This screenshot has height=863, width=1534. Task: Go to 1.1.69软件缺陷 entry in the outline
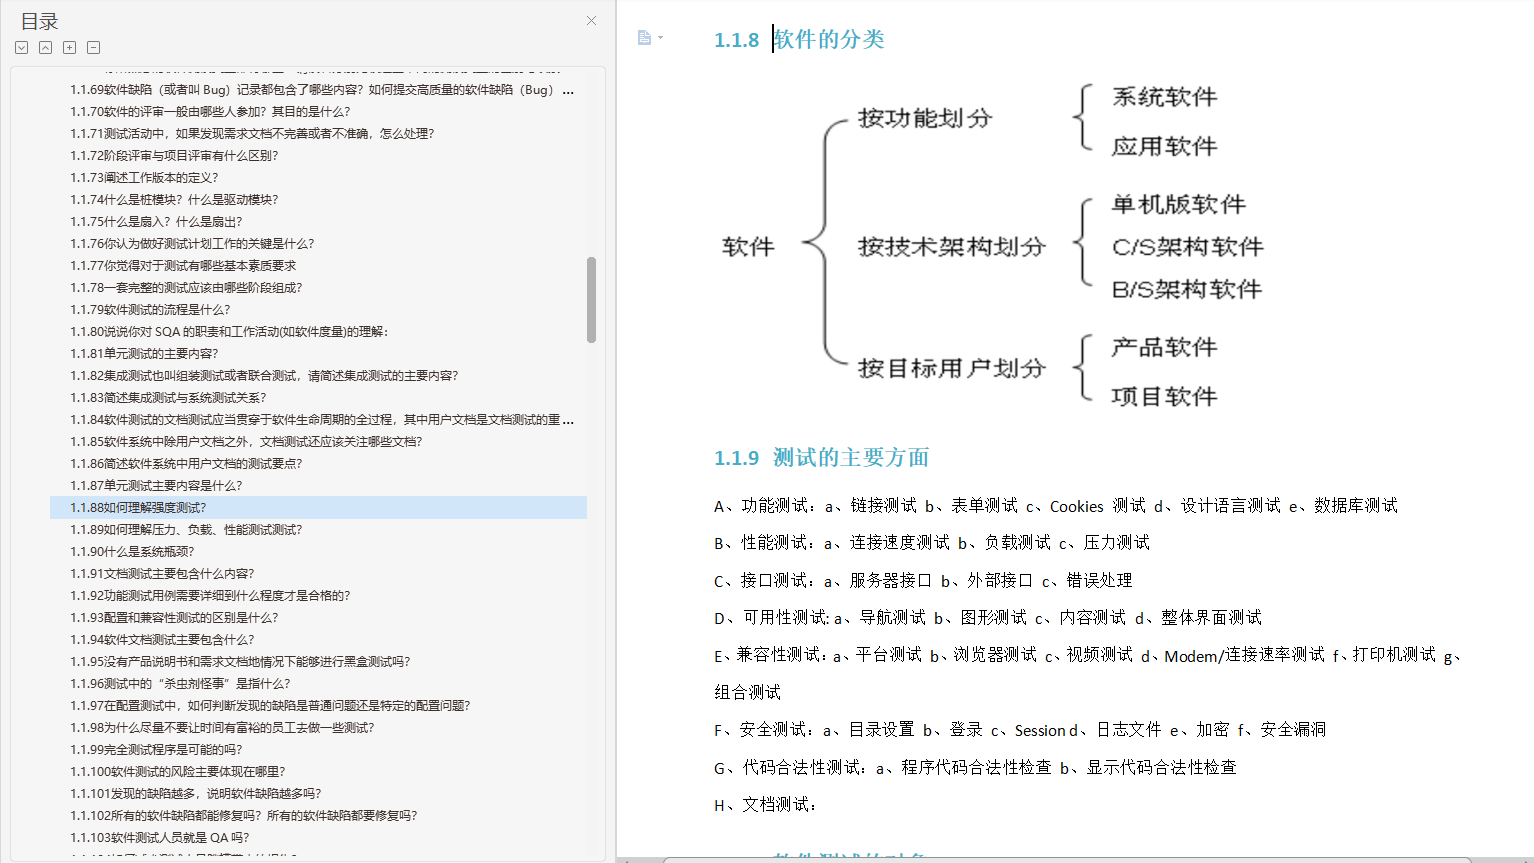tap(322, 90)
